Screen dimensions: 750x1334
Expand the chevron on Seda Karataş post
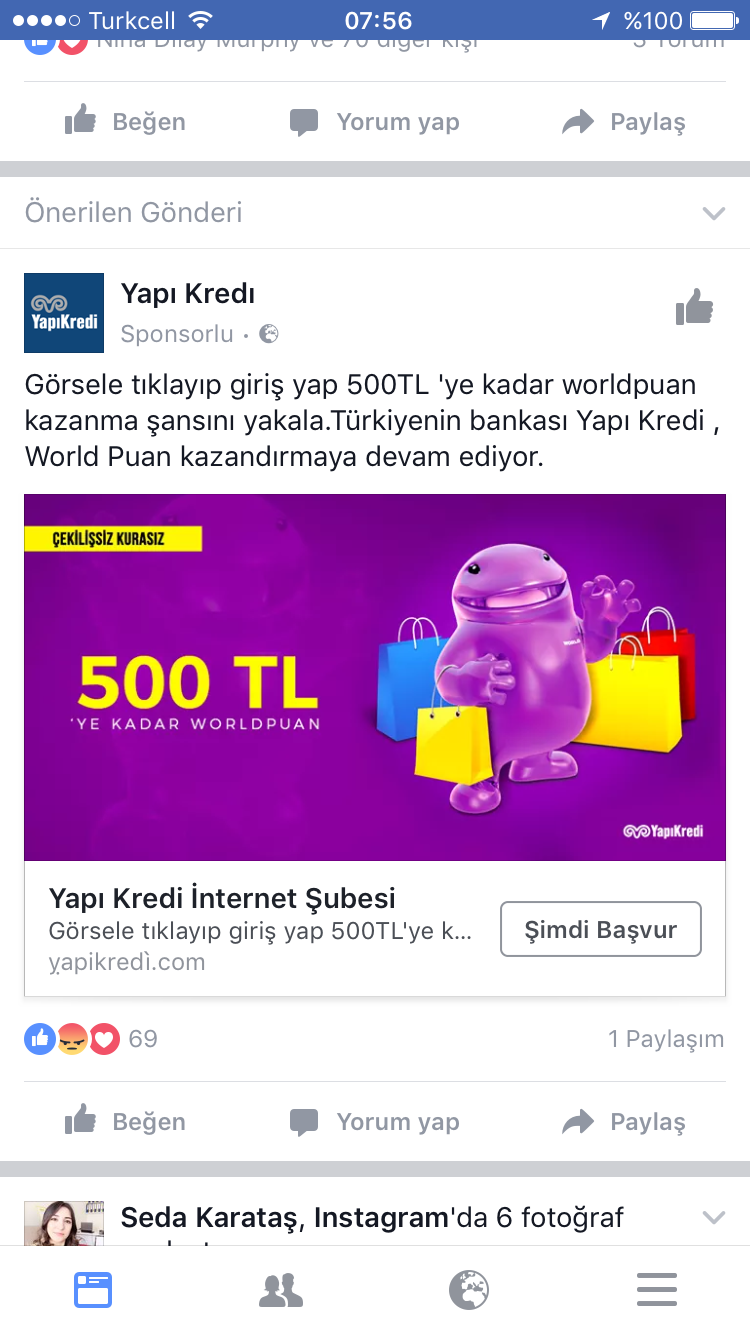713,1217
